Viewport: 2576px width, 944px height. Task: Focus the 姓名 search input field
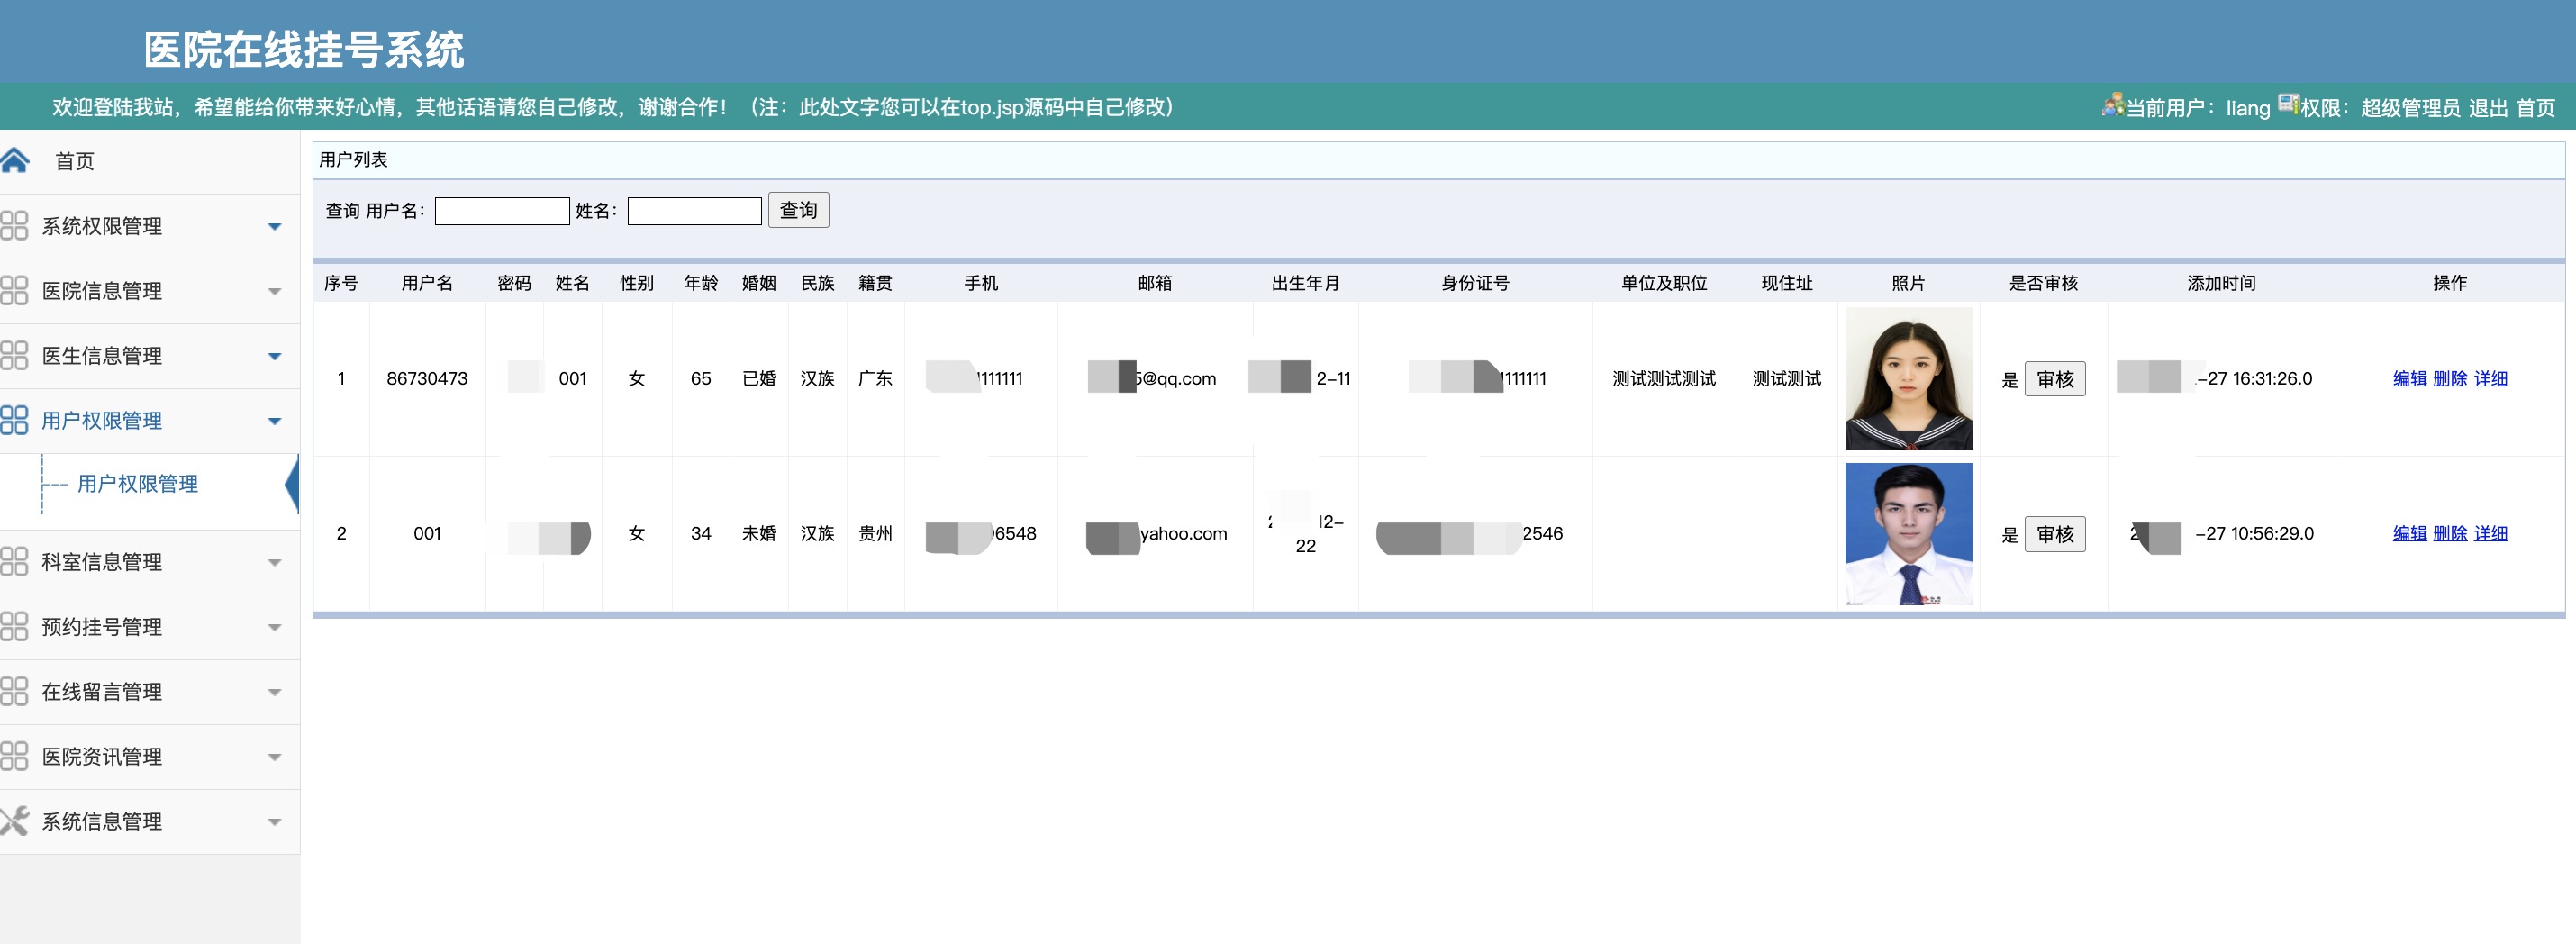pyautogui.click(x=695, y=211)
